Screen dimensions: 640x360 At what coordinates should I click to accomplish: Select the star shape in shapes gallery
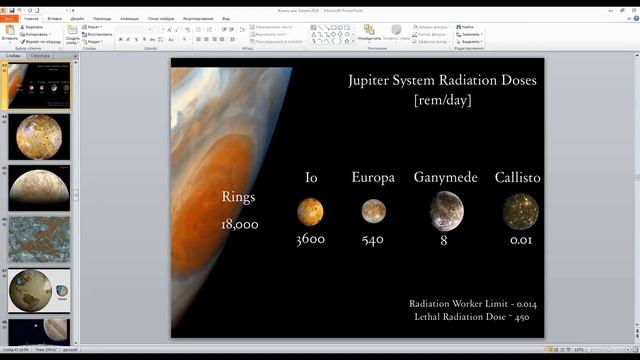[347, 41]
